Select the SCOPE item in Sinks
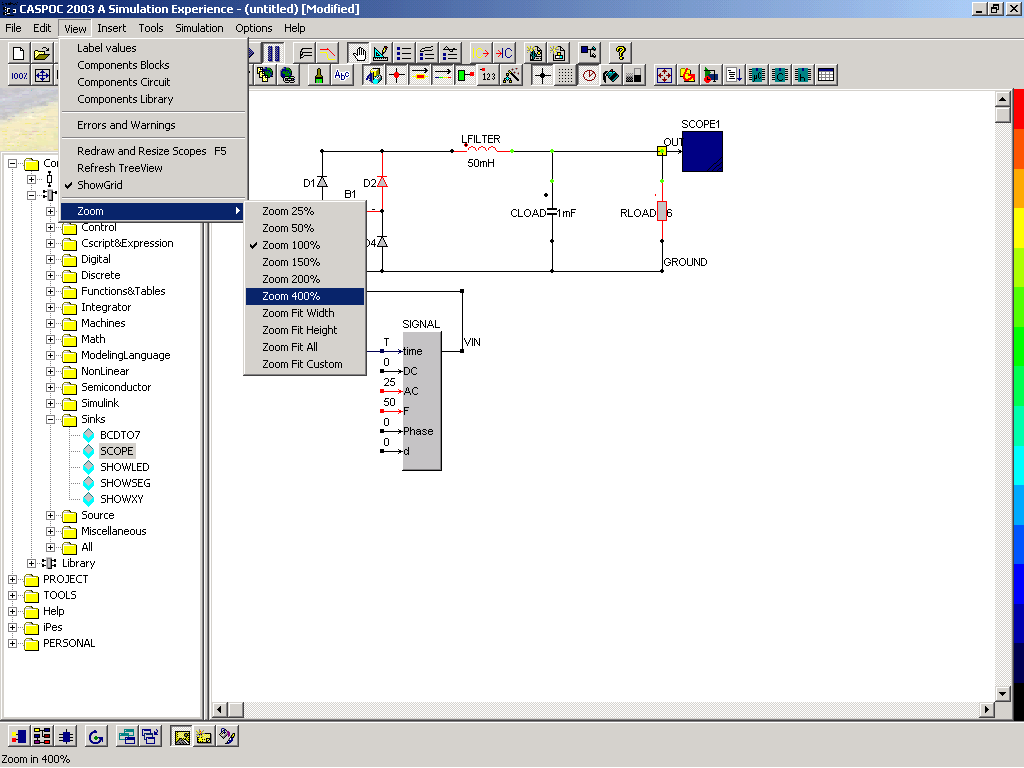Screen dimensions: 1024x768 click(116, 451)
